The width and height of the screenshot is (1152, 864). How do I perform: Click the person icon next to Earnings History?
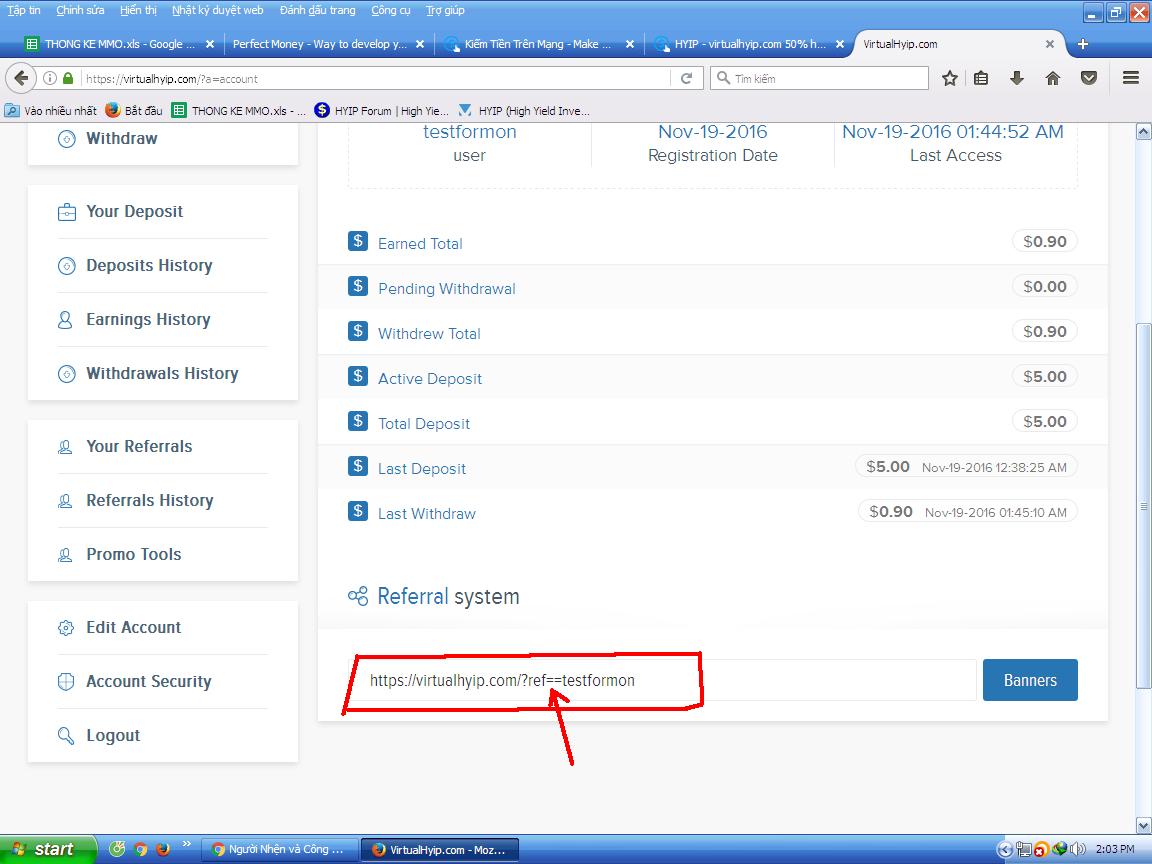pos(65,320)
